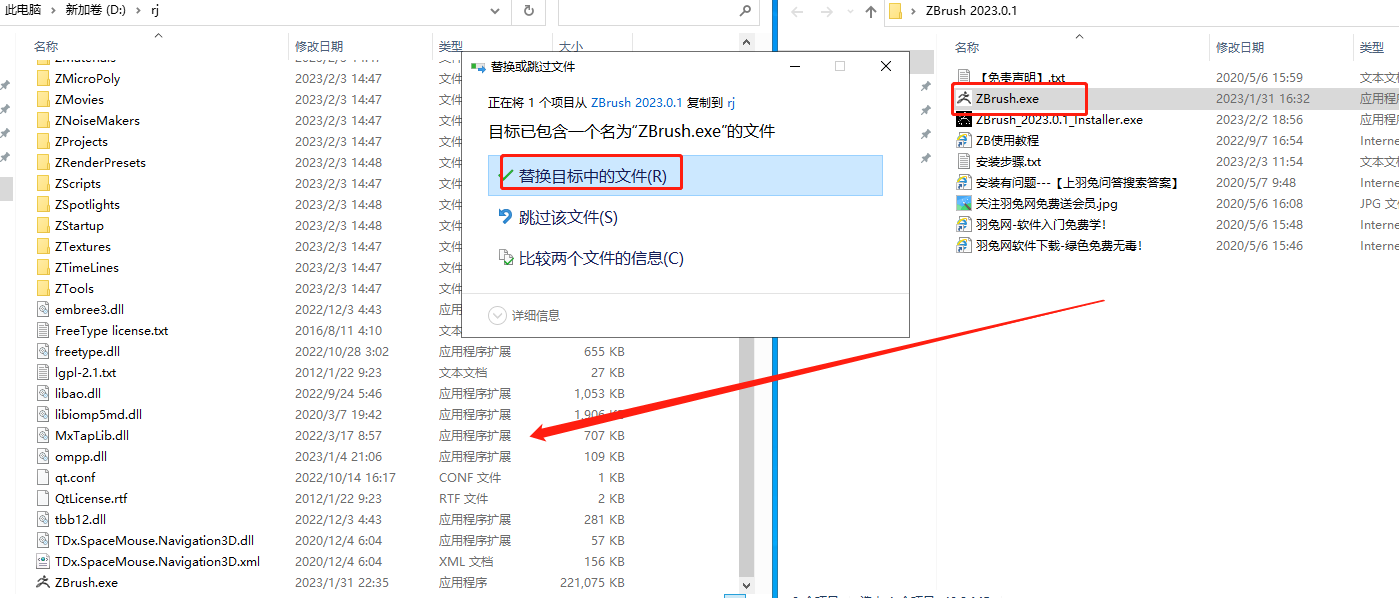
Task: Select libiomp5md.dll in the file list
Action: pyautogui.click(x=98, y=414)
